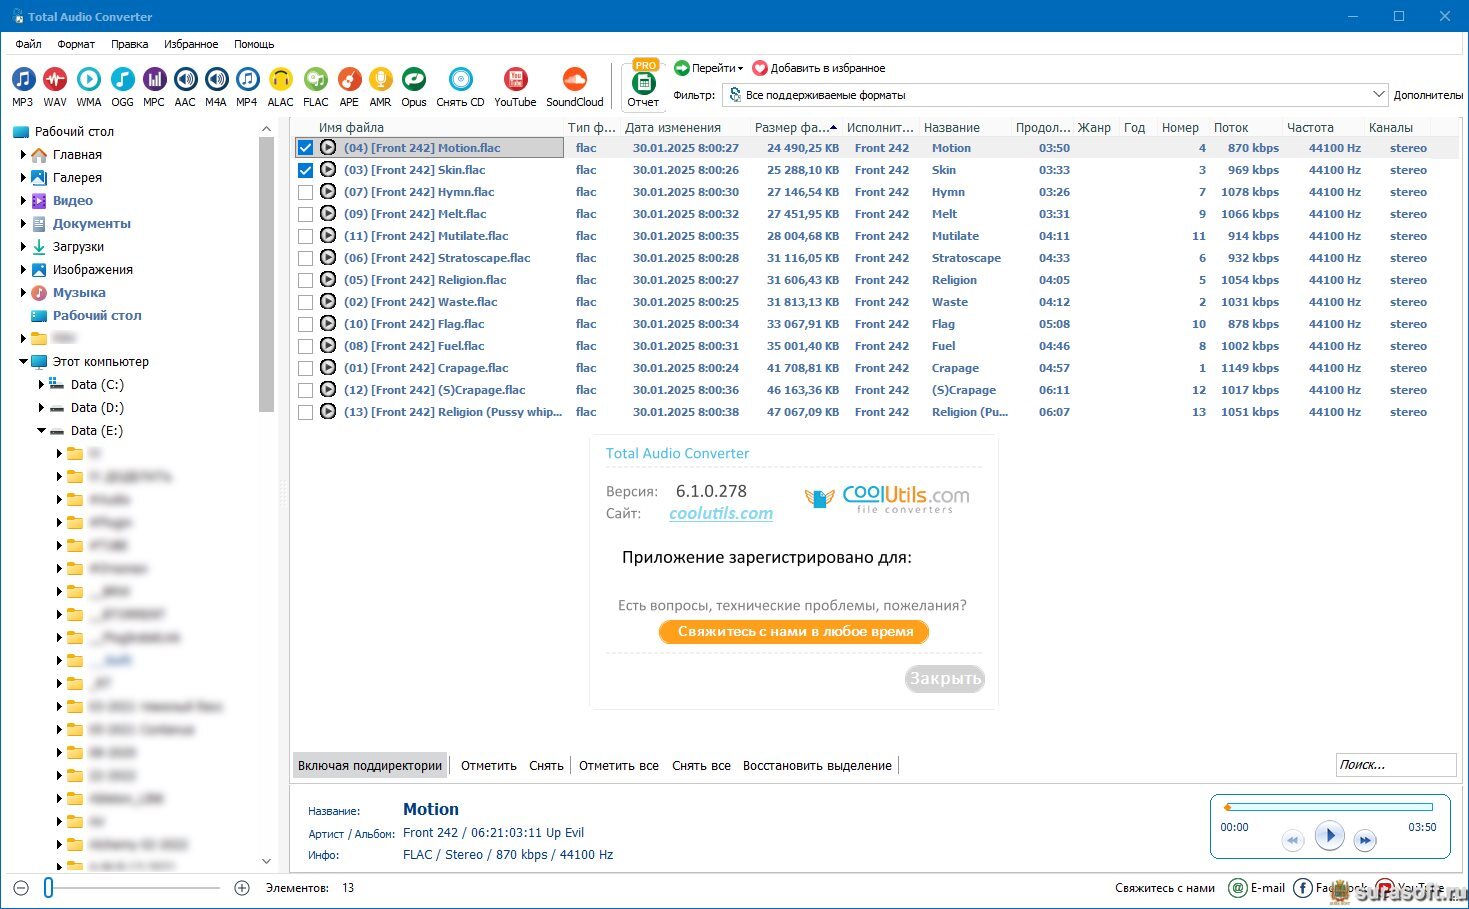The width and height of the screenshot is (1469, 909).
Task: Click the Поиск search field
Action: 1396,765
